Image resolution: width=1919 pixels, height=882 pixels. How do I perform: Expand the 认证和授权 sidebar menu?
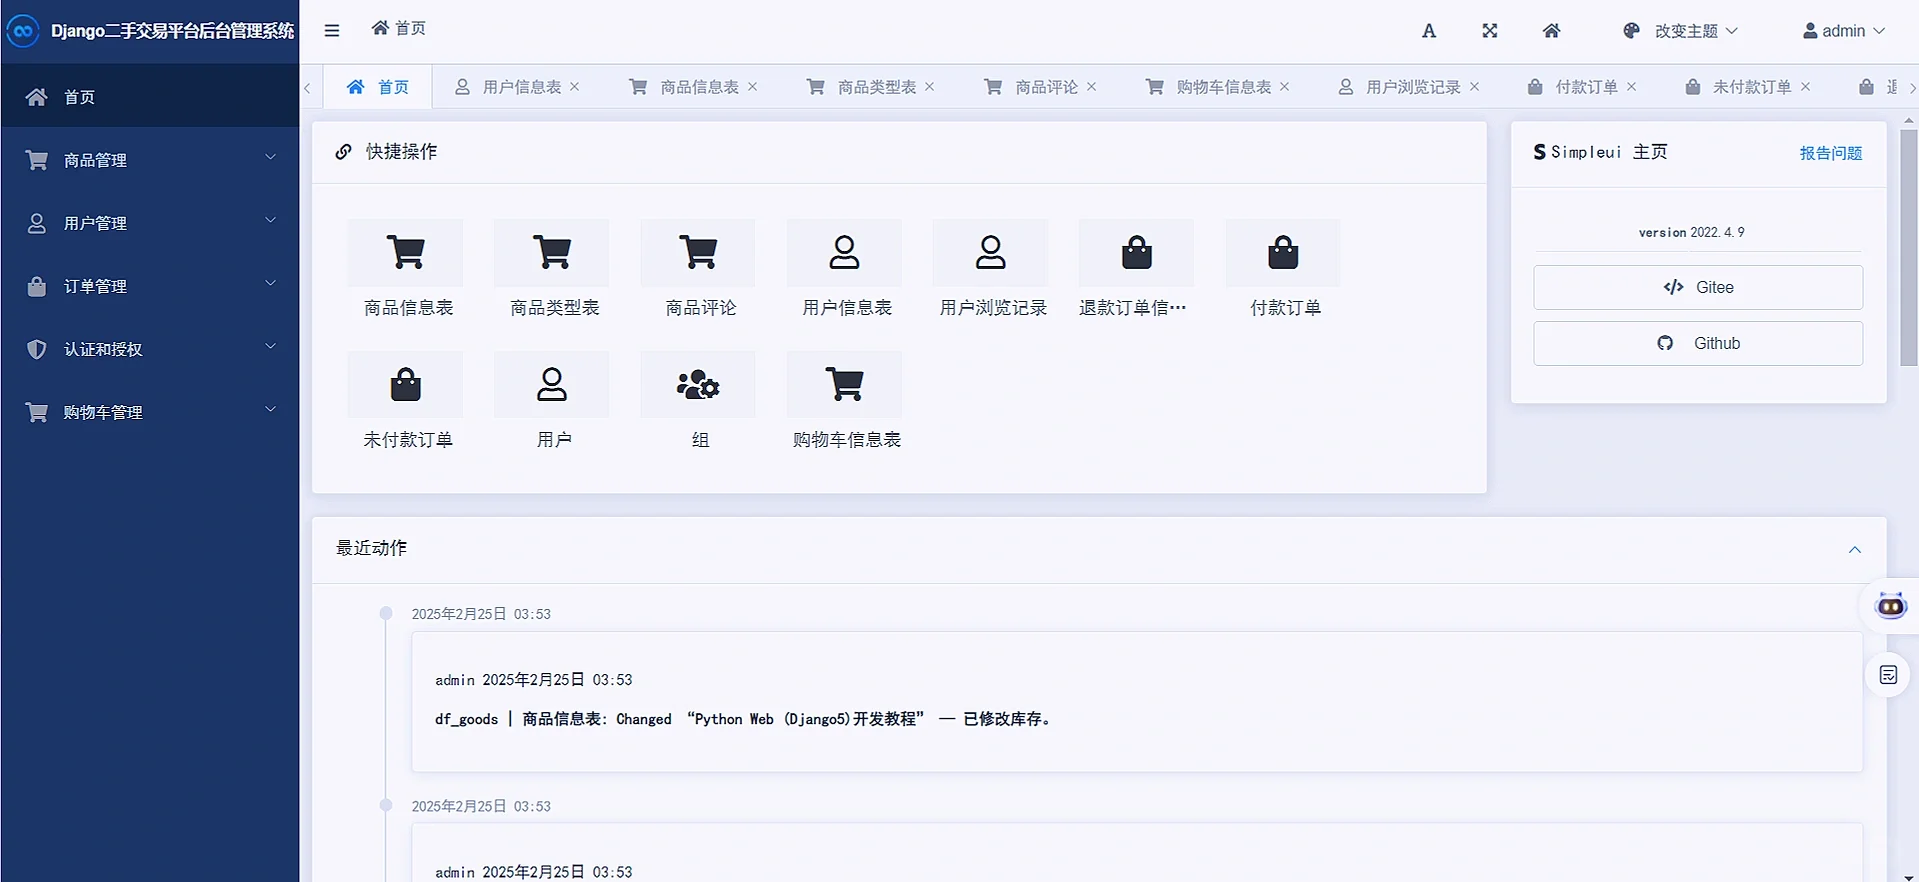150,349
